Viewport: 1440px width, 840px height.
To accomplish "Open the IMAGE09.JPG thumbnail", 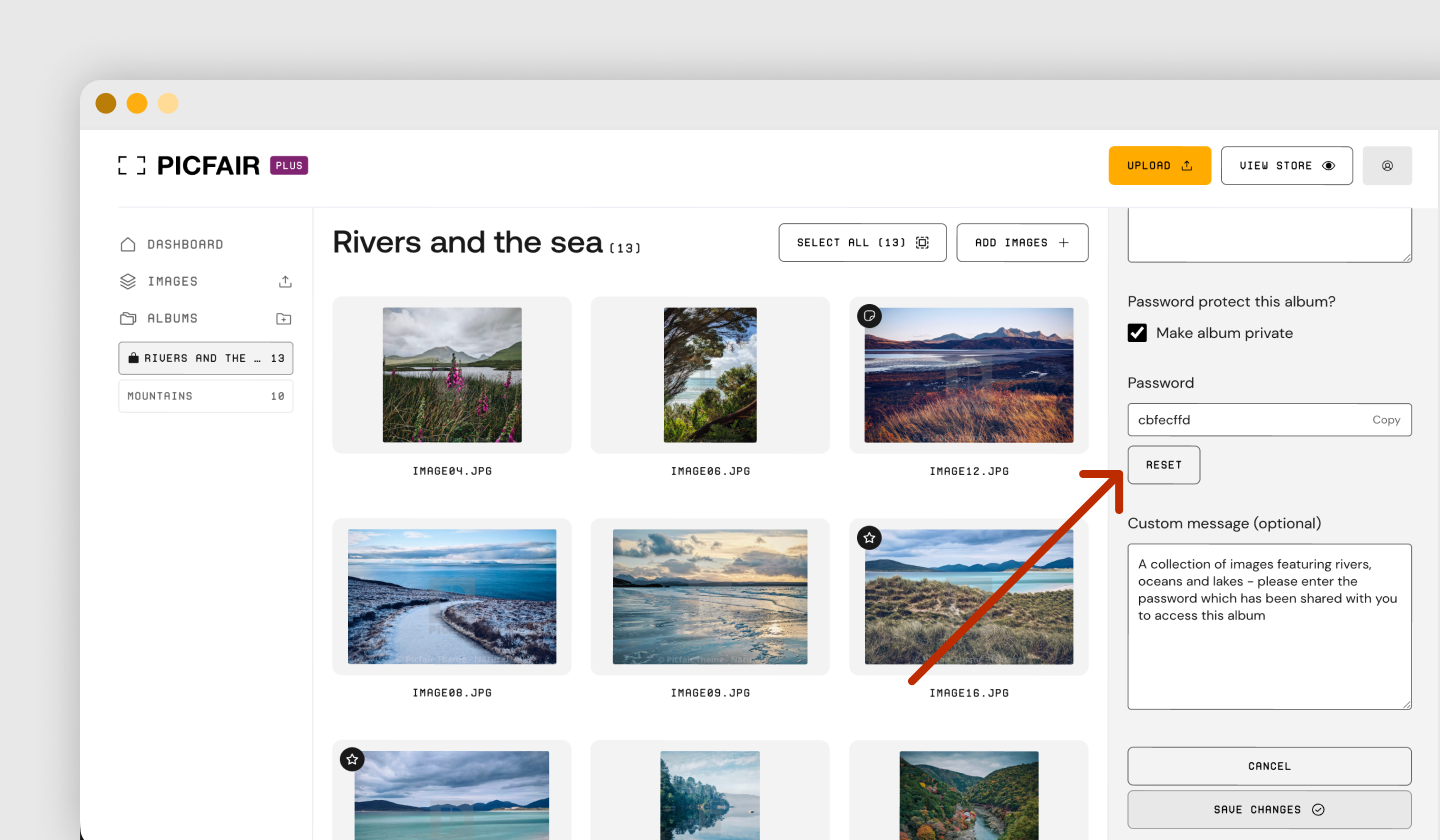I will click(x=710, y=597).
